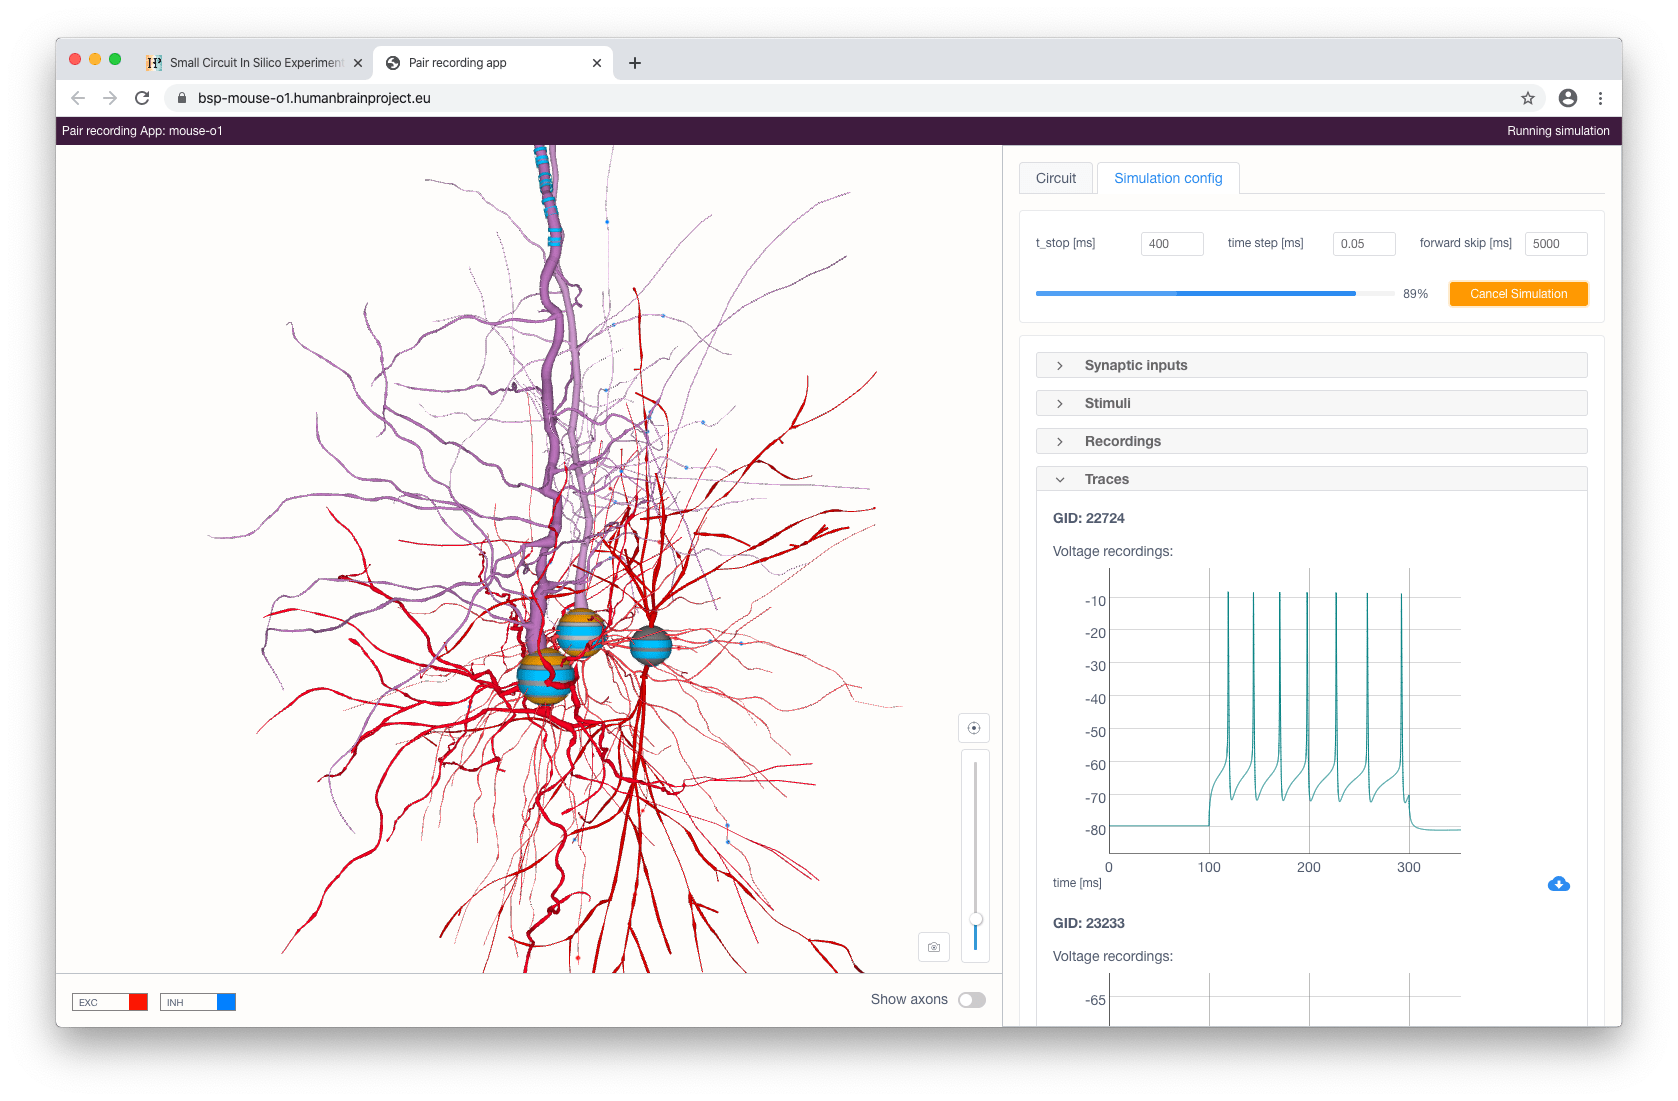Click the EXC legend label

point(89,1002)
